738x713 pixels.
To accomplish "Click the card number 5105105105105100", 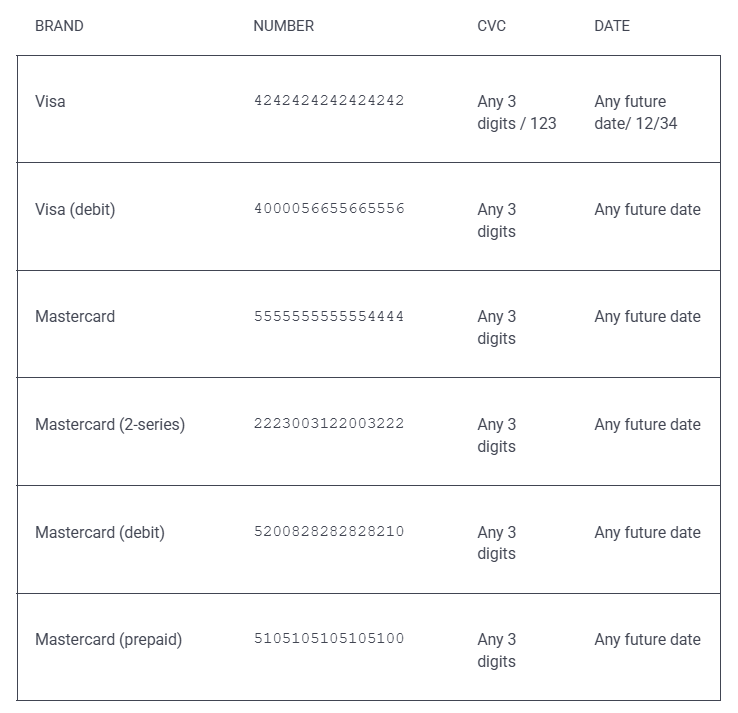I will click(329, 639).
